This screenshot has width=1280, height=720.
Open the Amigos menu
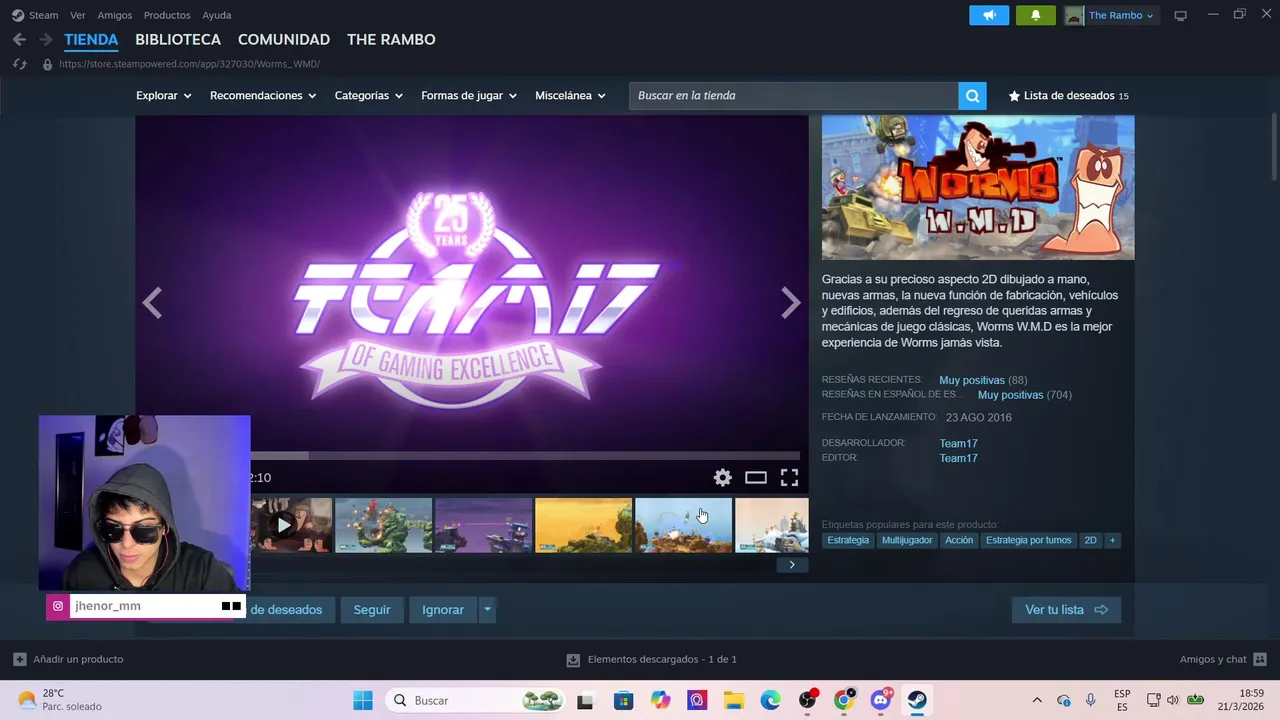[x=114, y=15]
